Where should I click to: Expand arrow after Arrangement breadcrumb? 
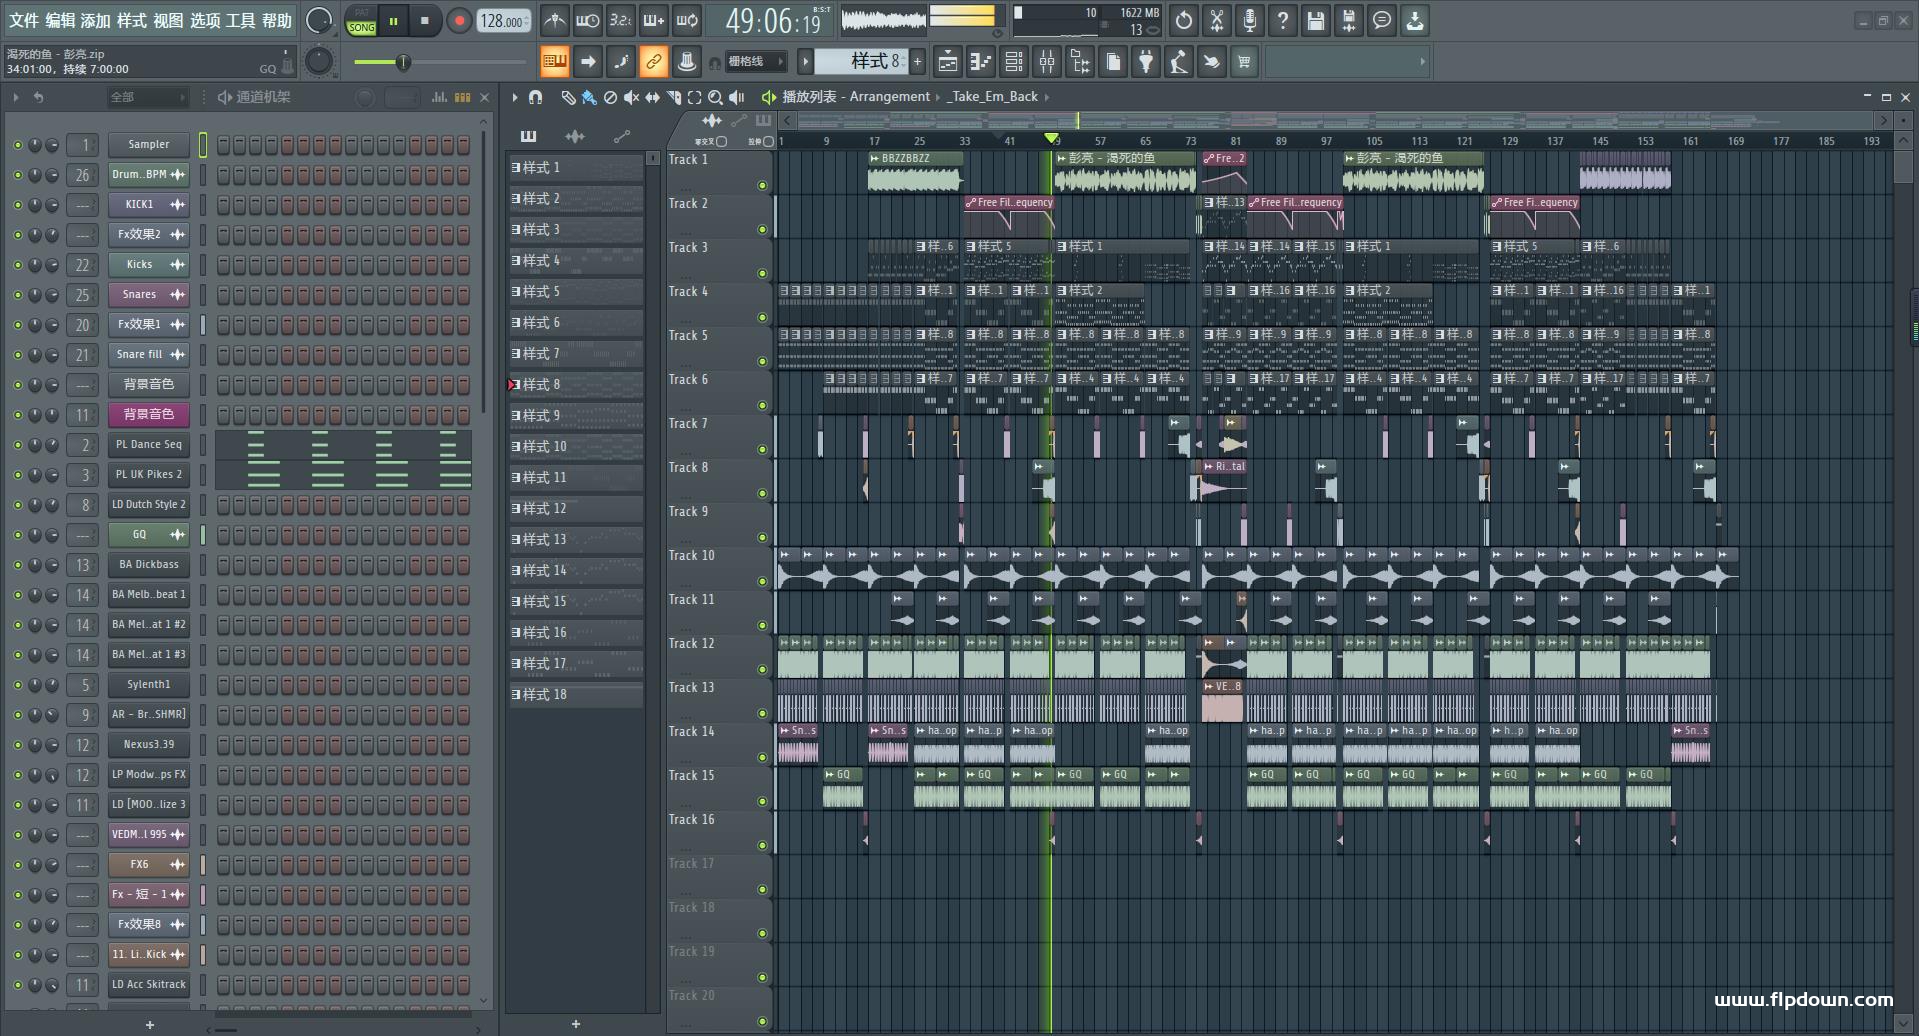point(938,97)
